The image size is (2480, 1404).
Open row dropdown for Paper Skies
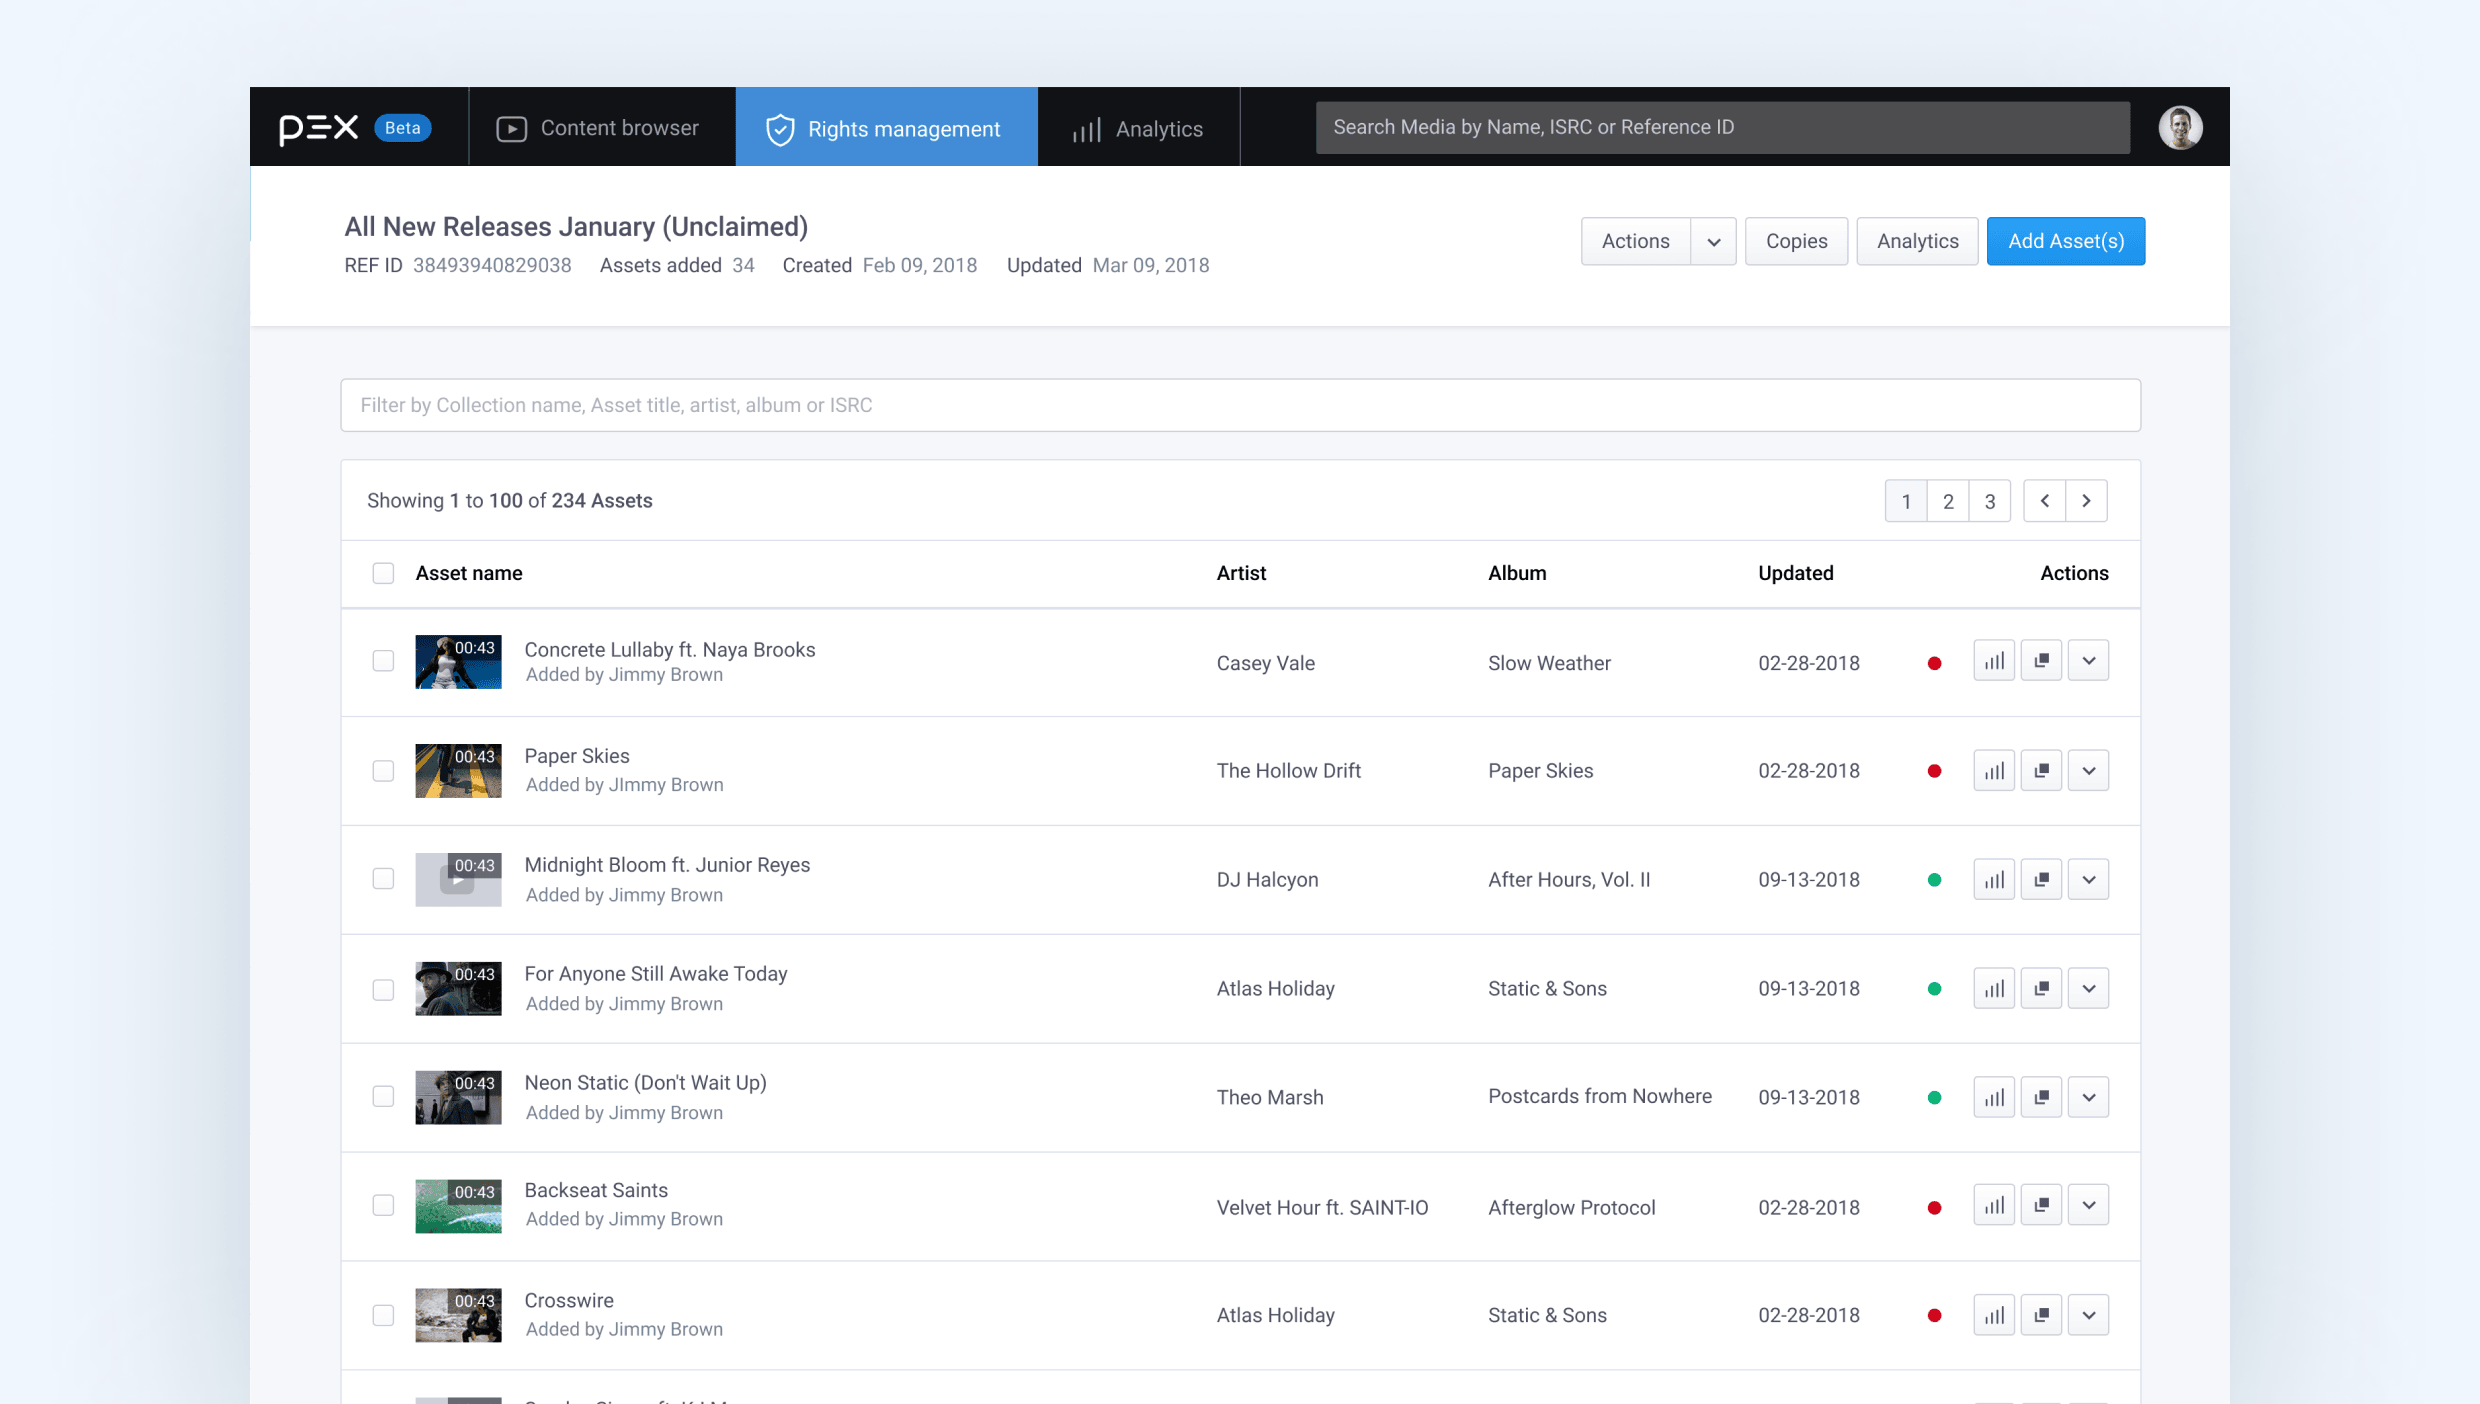(2088, 771)
